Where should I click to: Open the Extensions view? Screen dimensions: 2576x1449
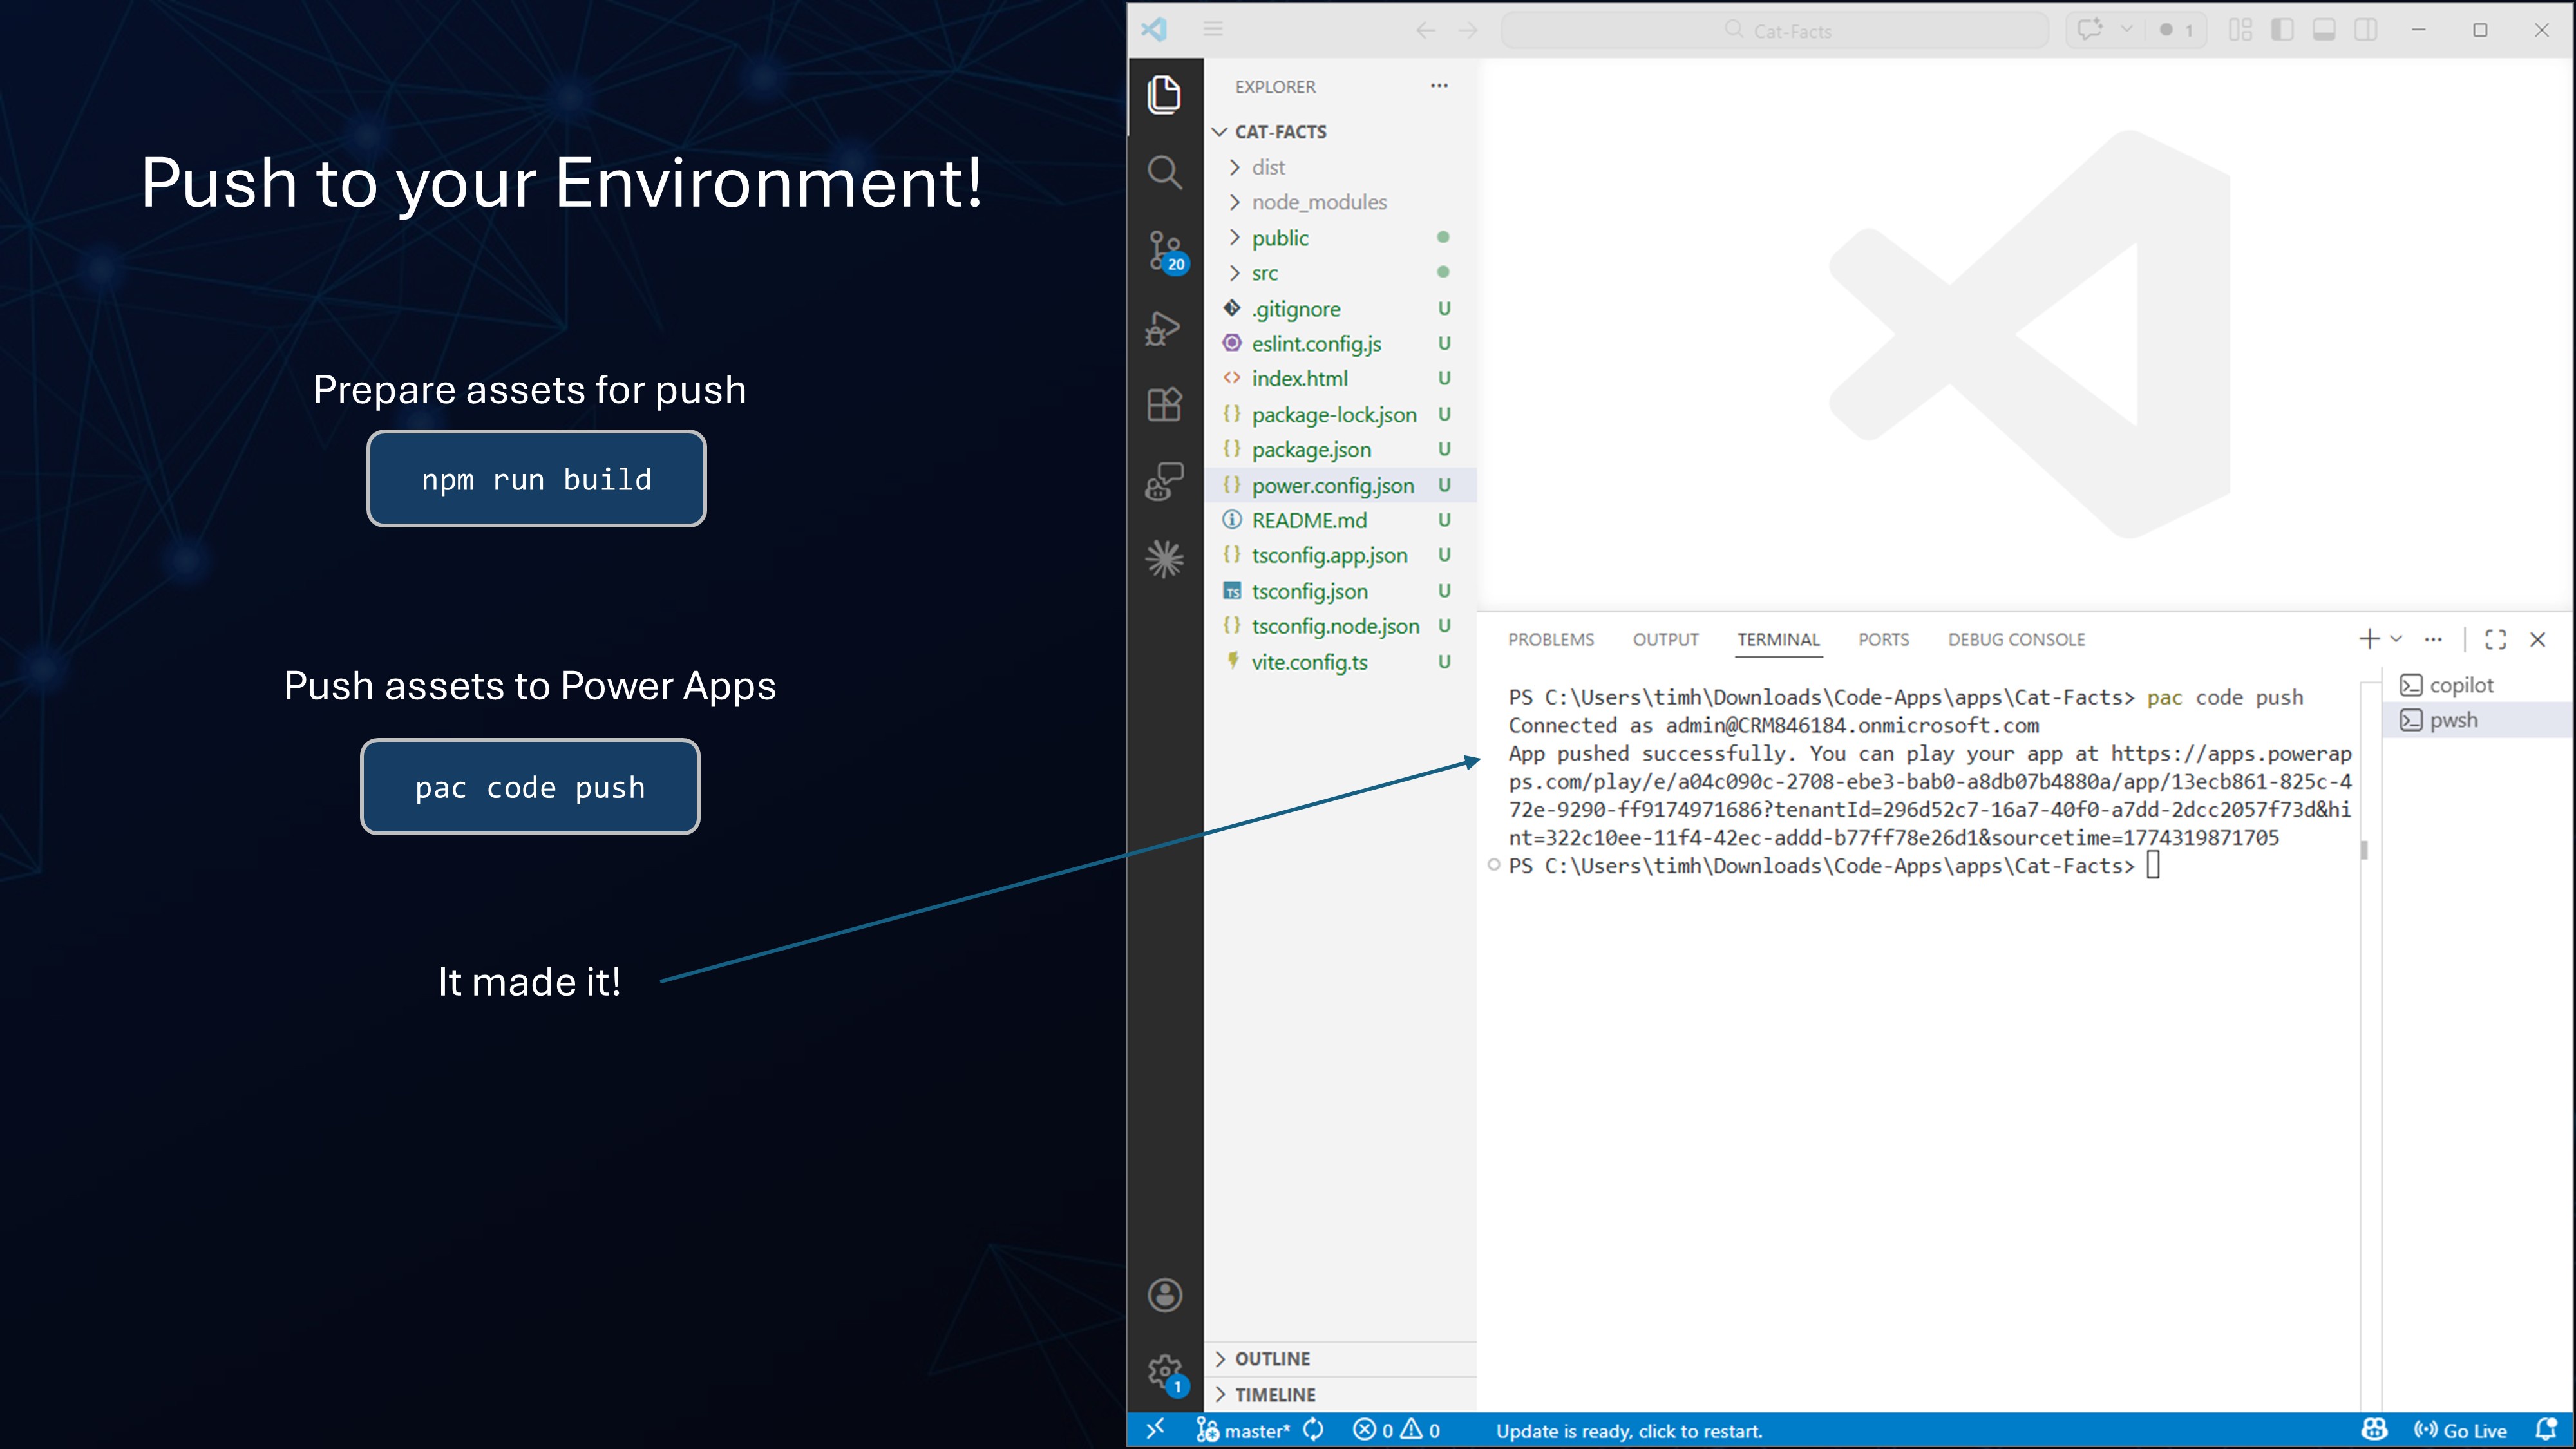click(x=1164, y=405)
